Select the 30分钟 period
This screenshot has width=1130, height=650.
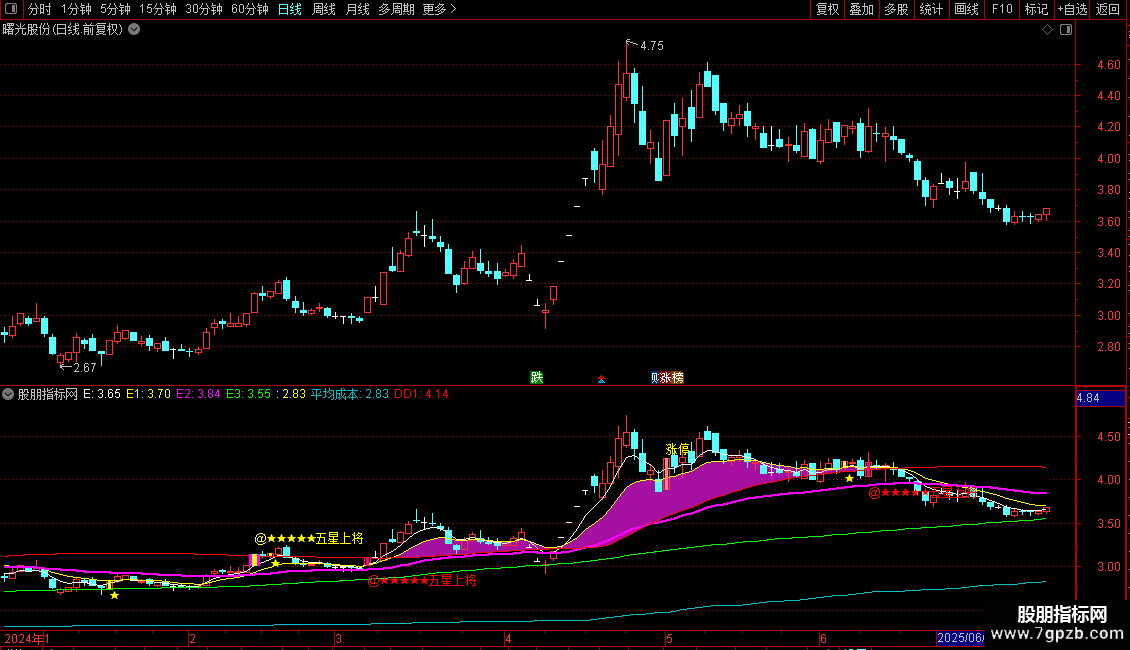point(204,9)
